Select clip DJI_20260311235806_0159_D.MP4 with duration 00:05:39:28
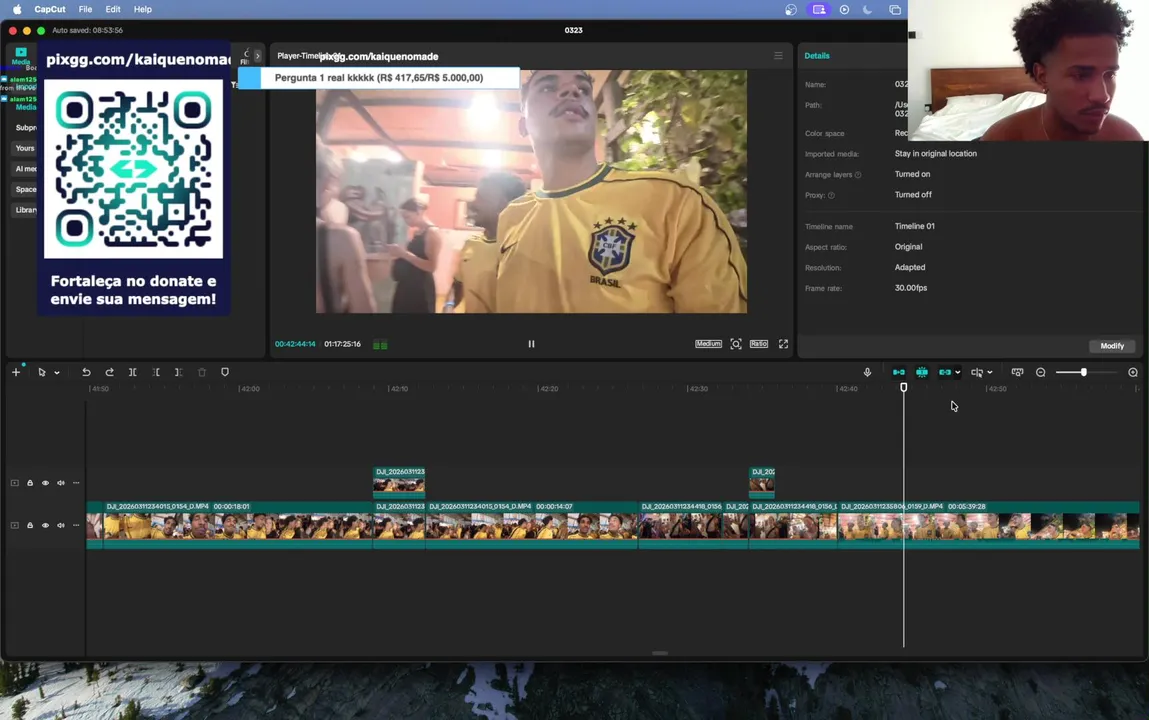This screenshot has height=720, width=1149. [x=989, y=525]
